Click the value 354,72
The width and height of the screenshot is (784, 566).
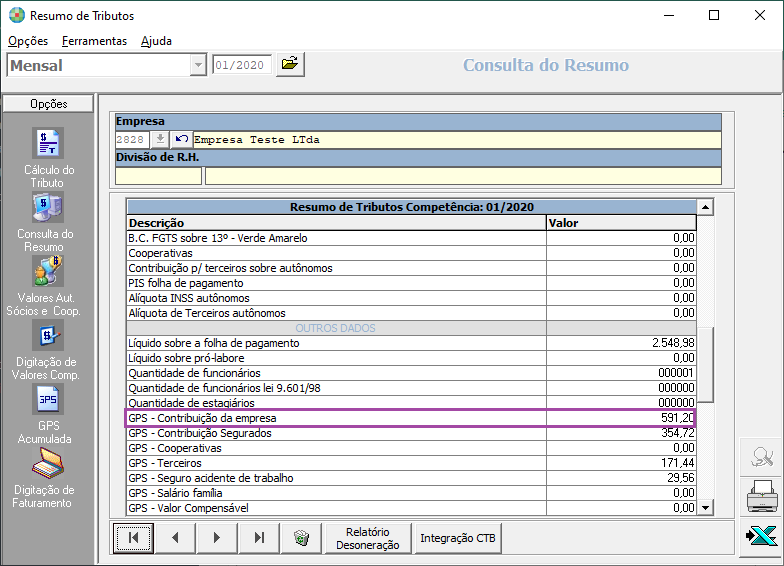pyautogui.click(x=678, y=433)
